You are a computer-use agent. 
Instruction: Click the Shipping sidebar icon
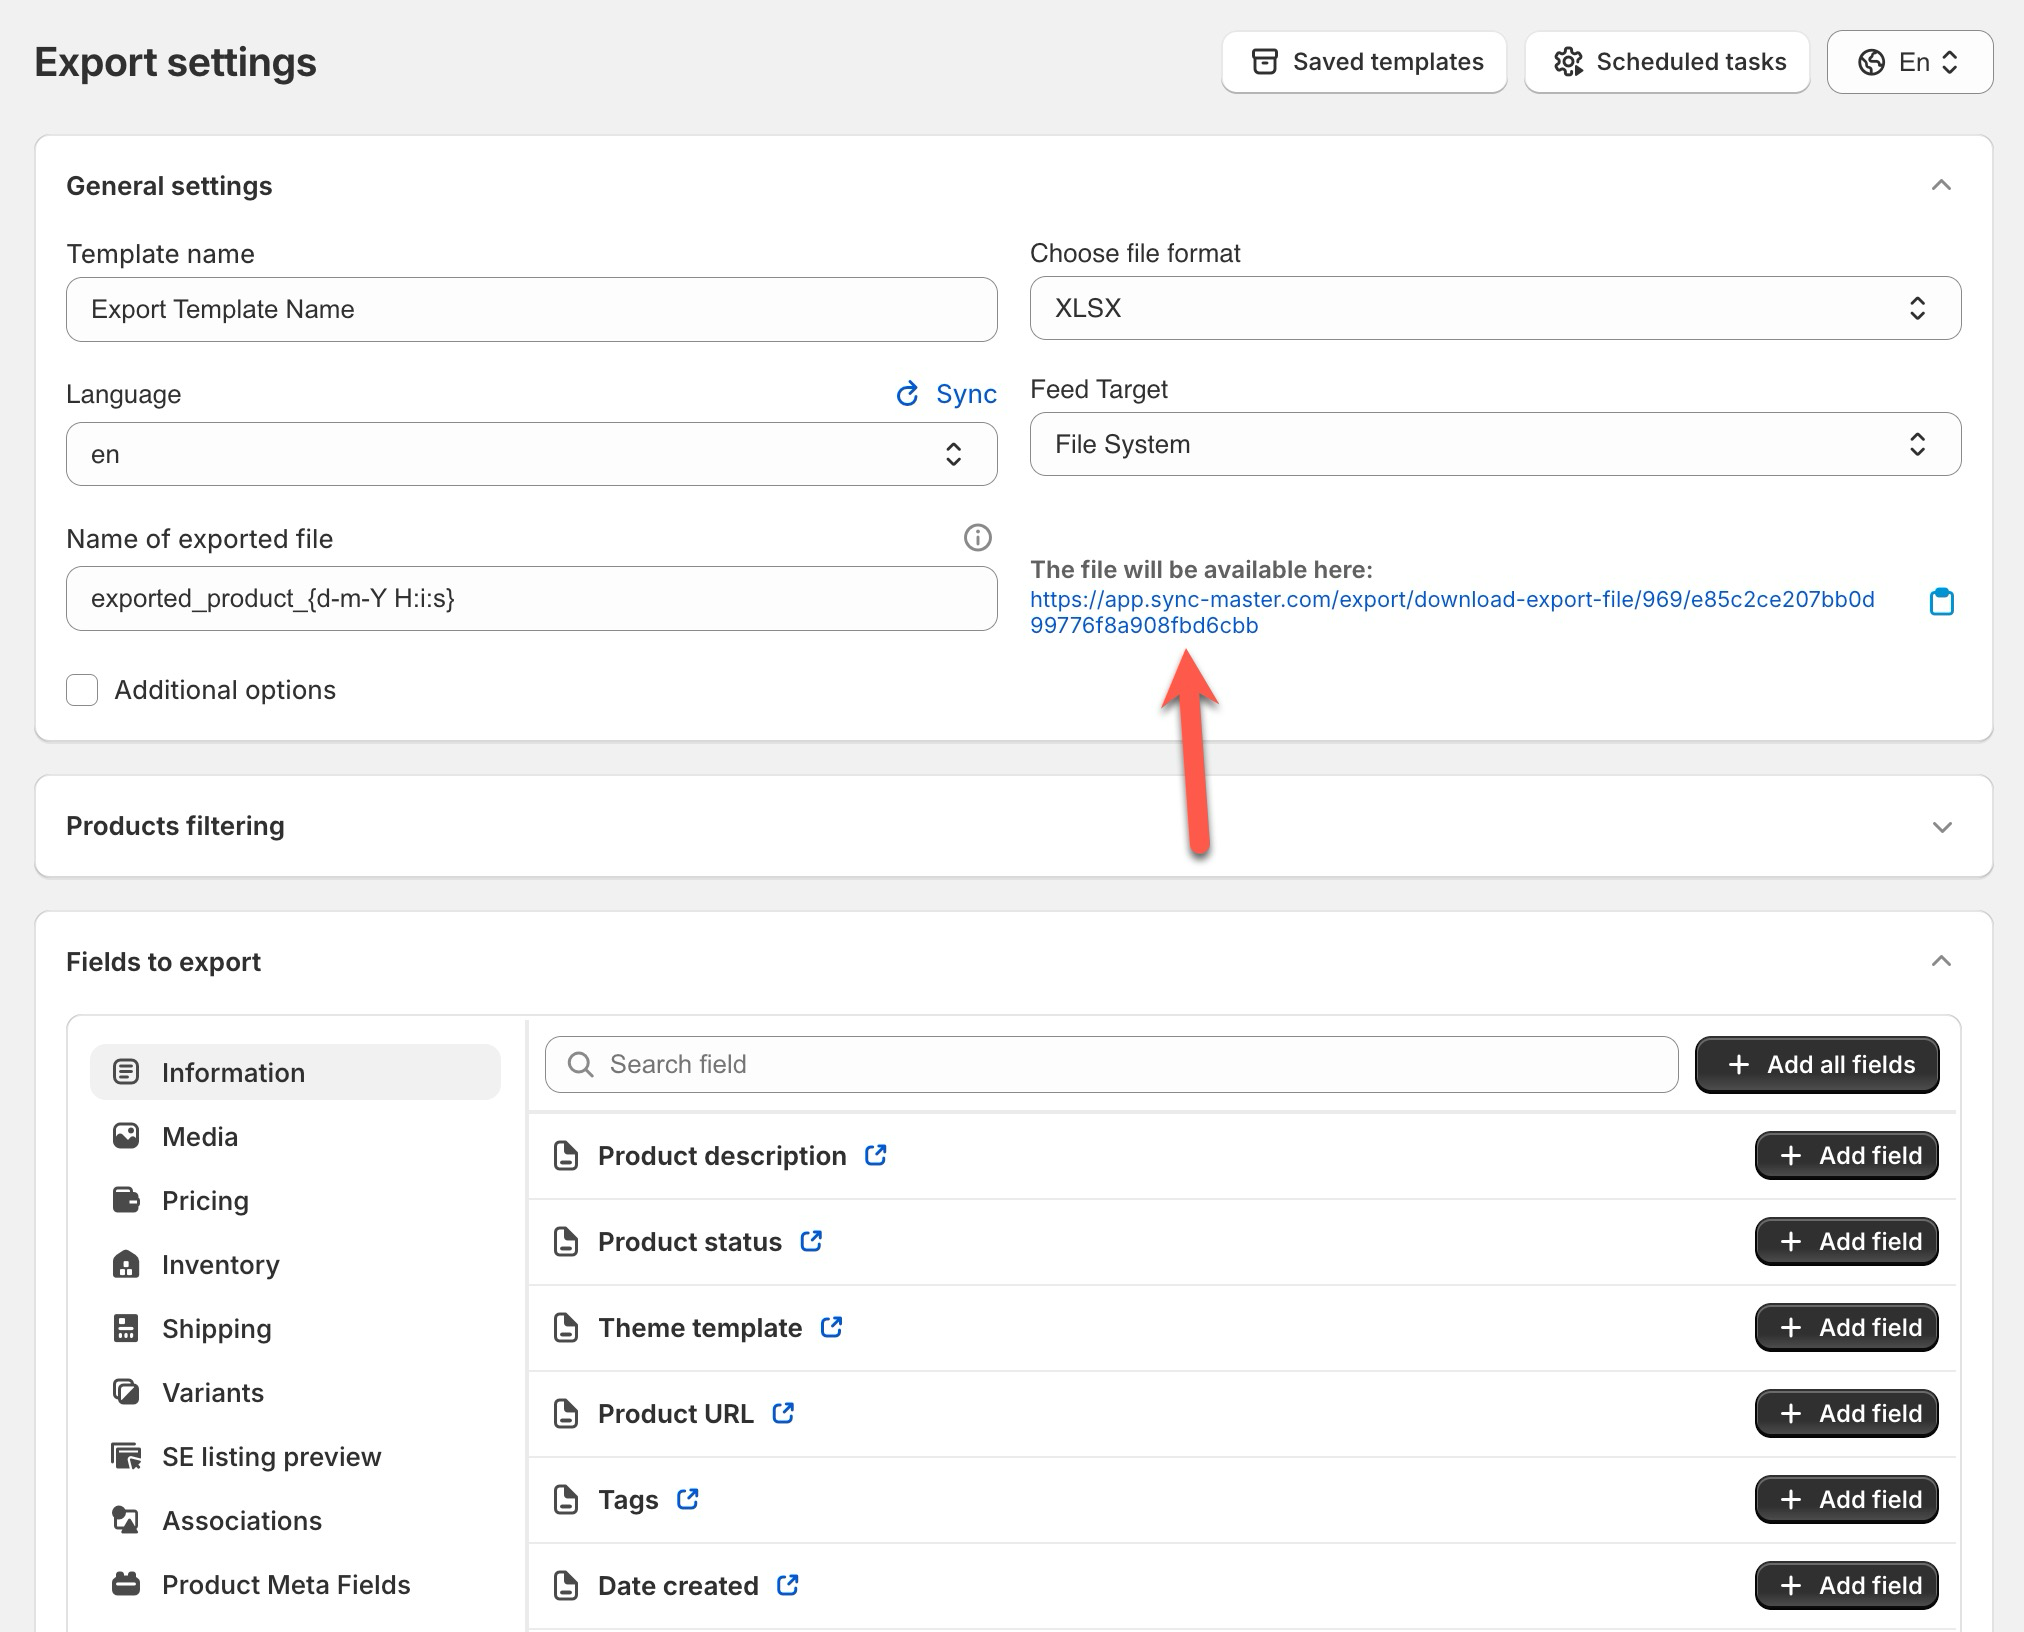coord(126,1328)
